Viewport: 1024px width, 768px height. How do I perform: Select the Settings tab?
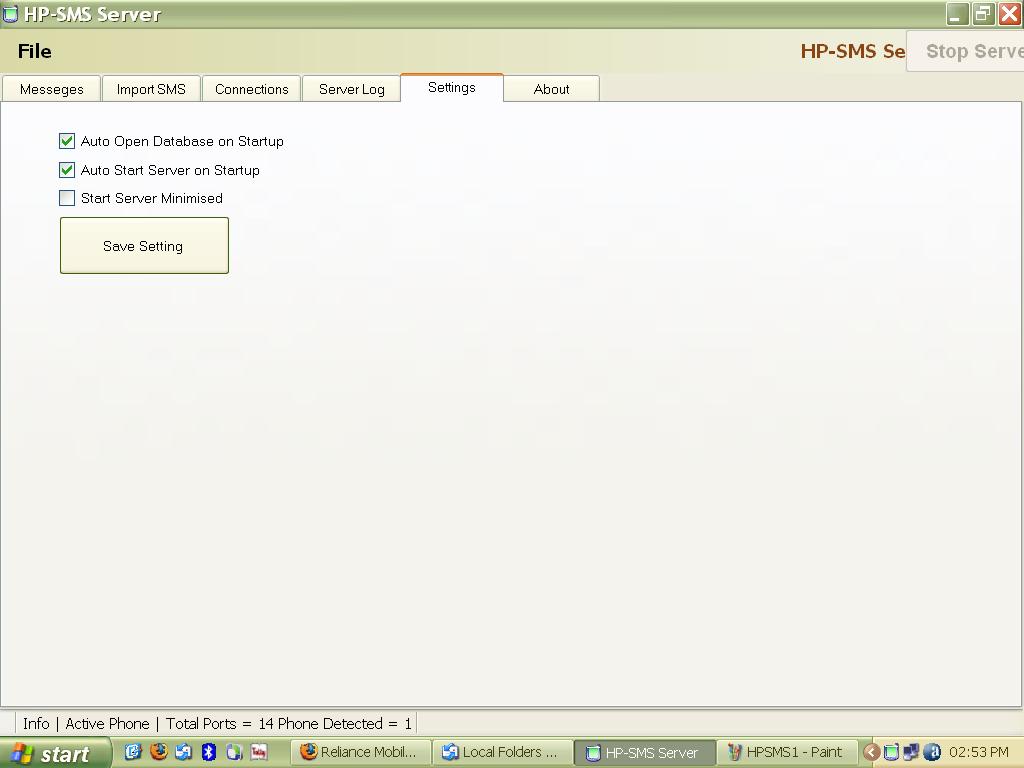coord(452,88)
